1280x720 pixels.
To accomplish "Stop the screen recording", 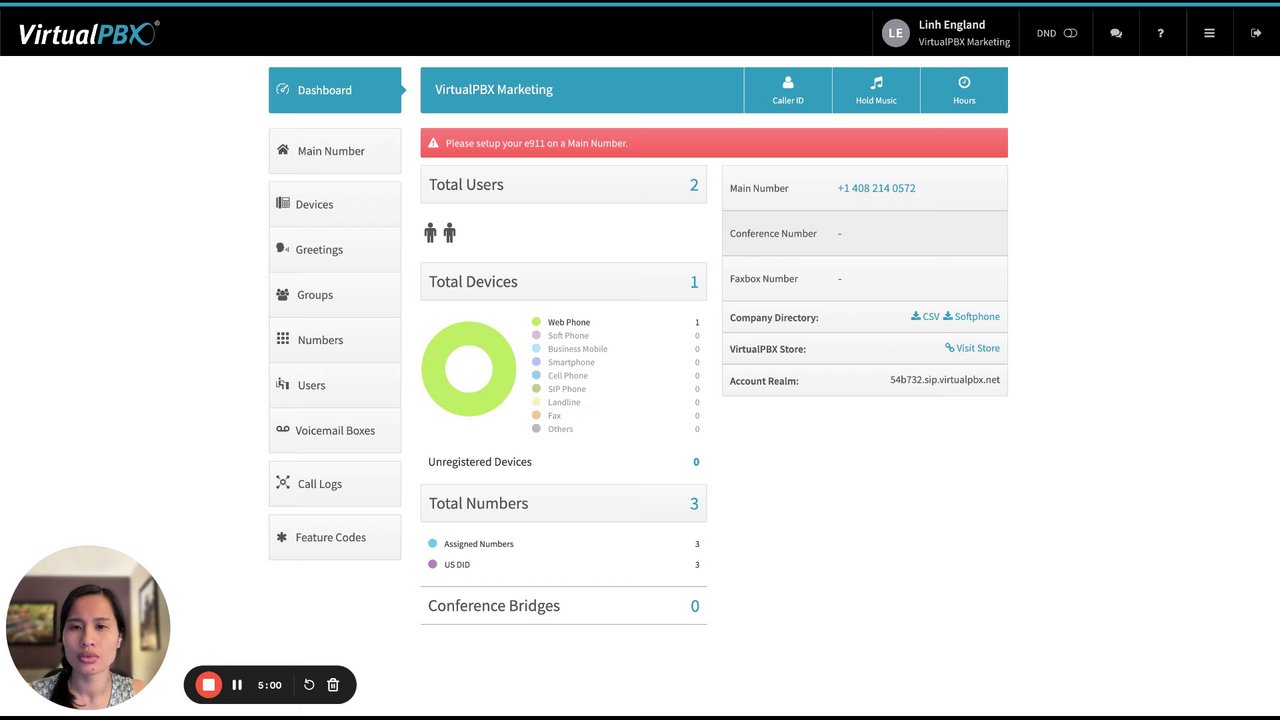I will tap(208, 685).
